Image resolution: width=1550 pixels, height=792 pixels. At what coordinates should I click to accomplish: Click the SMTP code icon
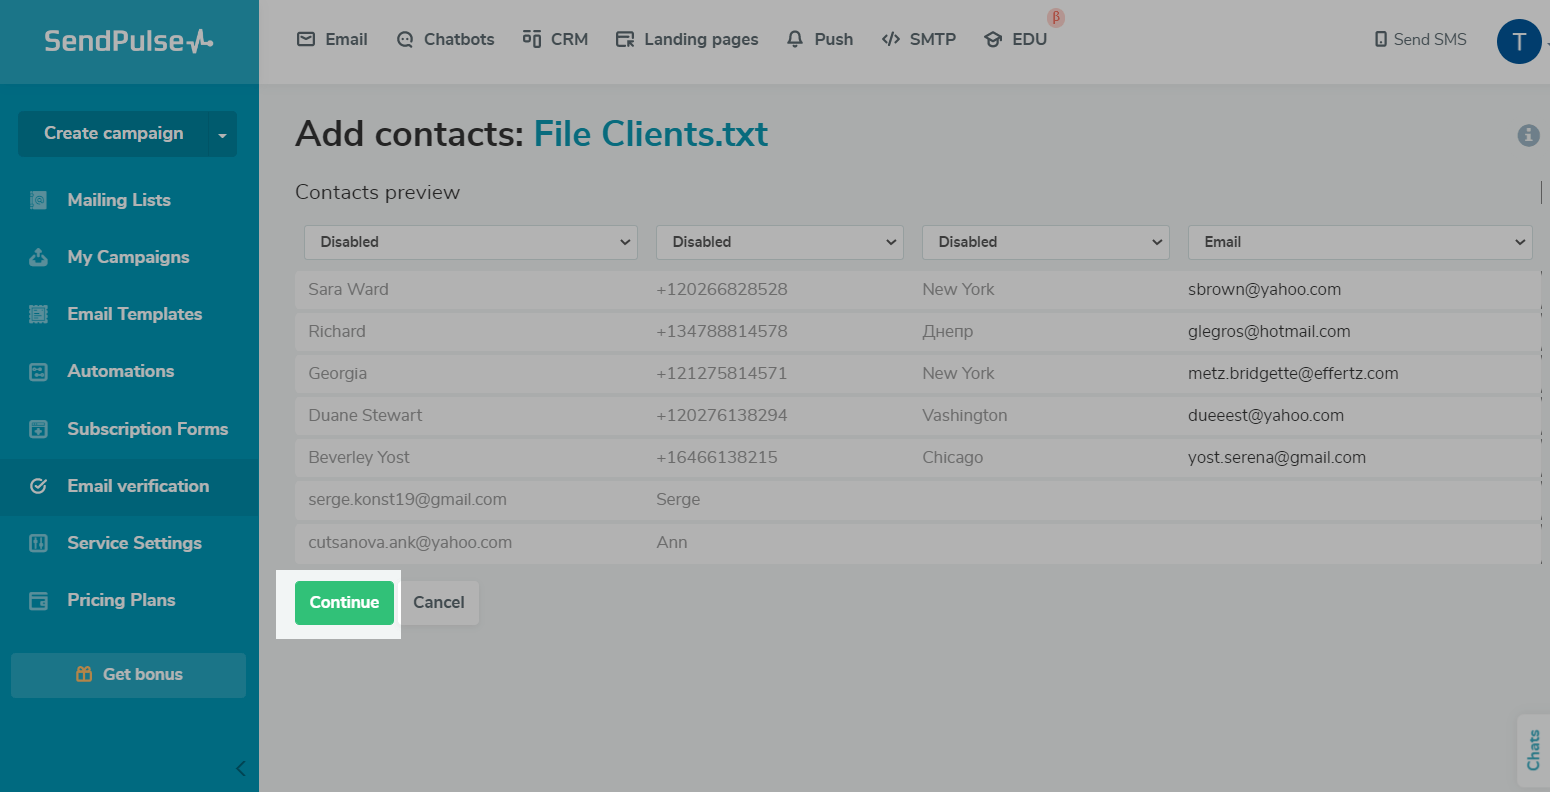pyautogui.click(x=891, y=39)
